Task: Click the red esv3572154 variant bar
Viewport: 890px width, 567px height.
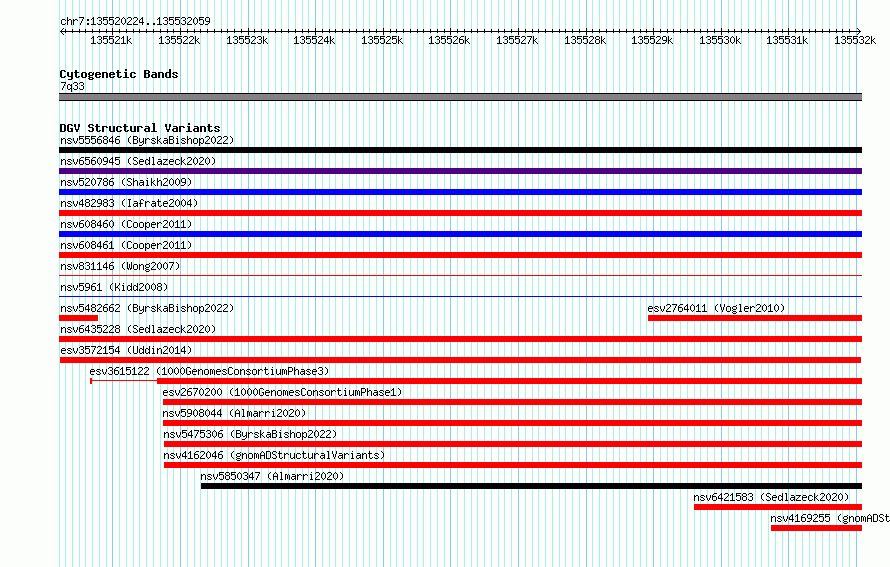Action: 460,360
